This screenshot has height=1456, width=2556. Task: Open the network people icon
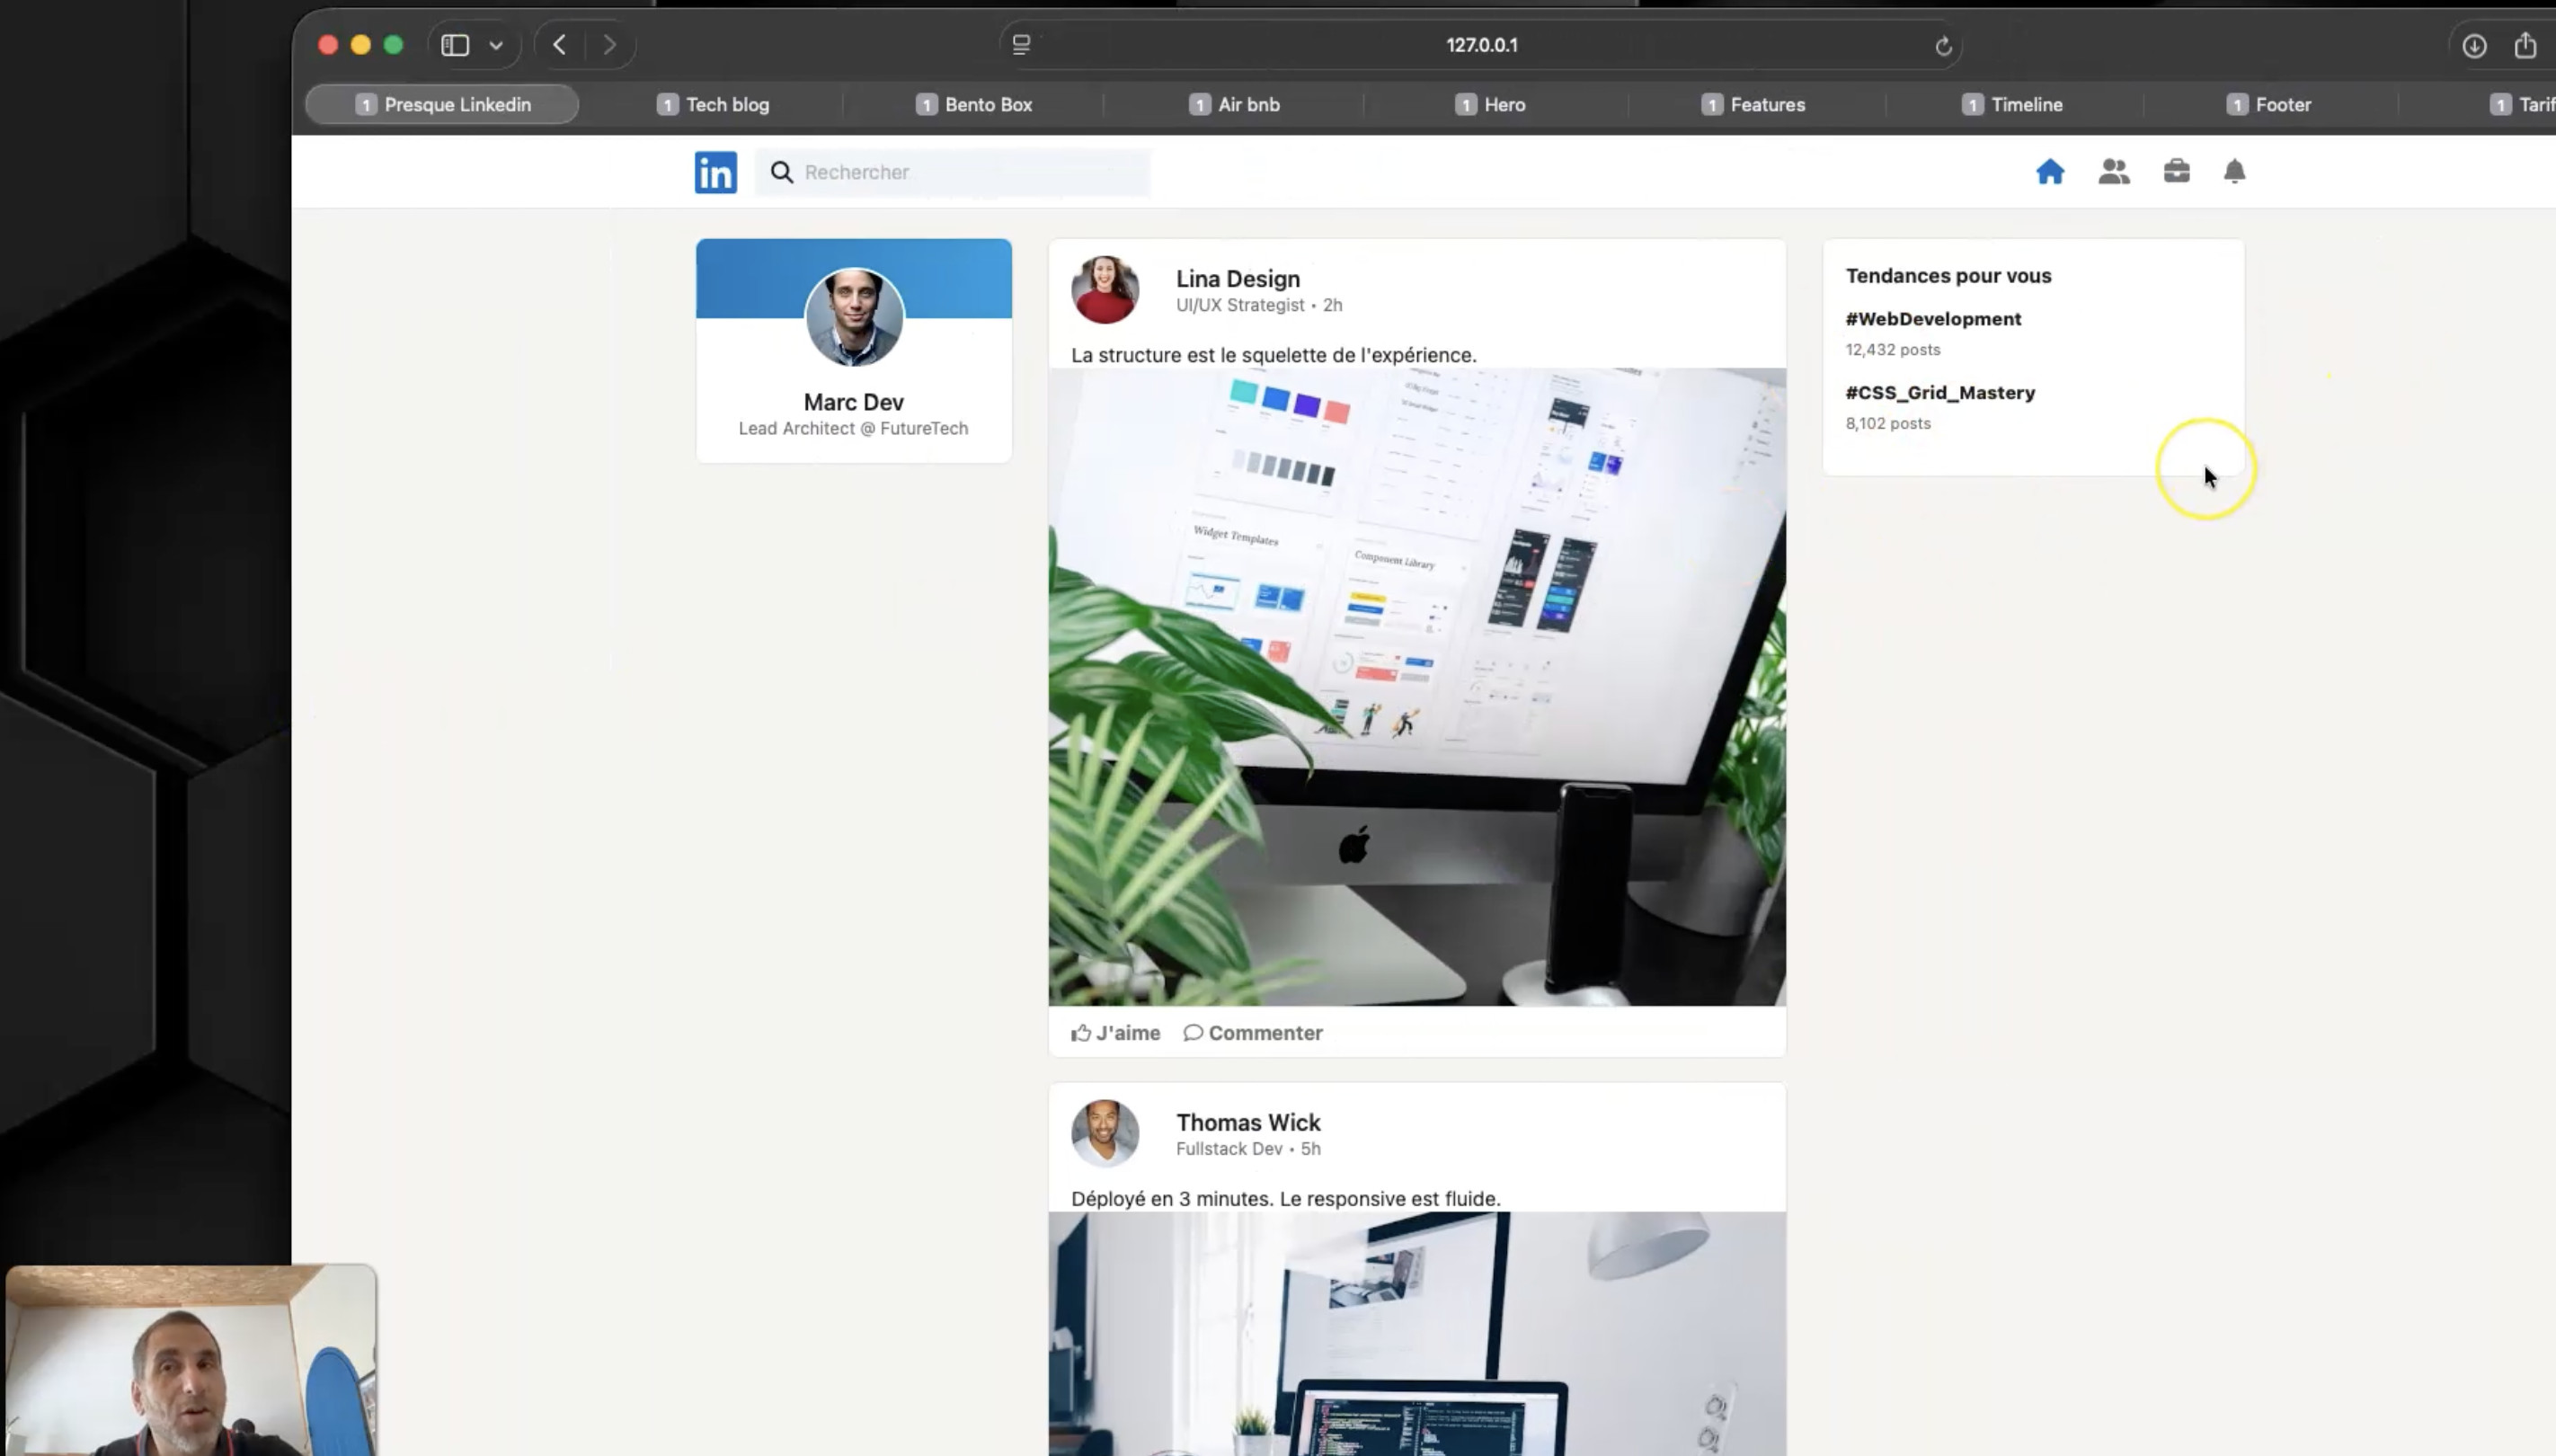pos(2113,172)
